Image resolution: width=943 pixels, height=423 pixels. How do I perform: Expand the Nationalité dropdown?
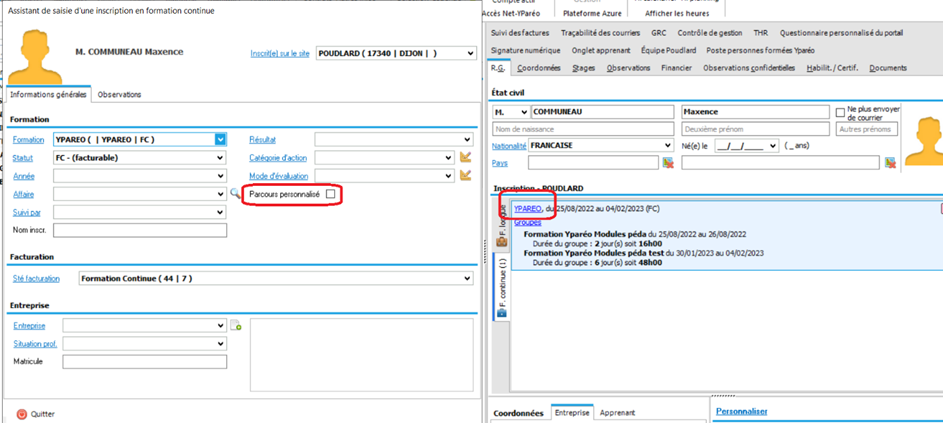coord(666,146)
